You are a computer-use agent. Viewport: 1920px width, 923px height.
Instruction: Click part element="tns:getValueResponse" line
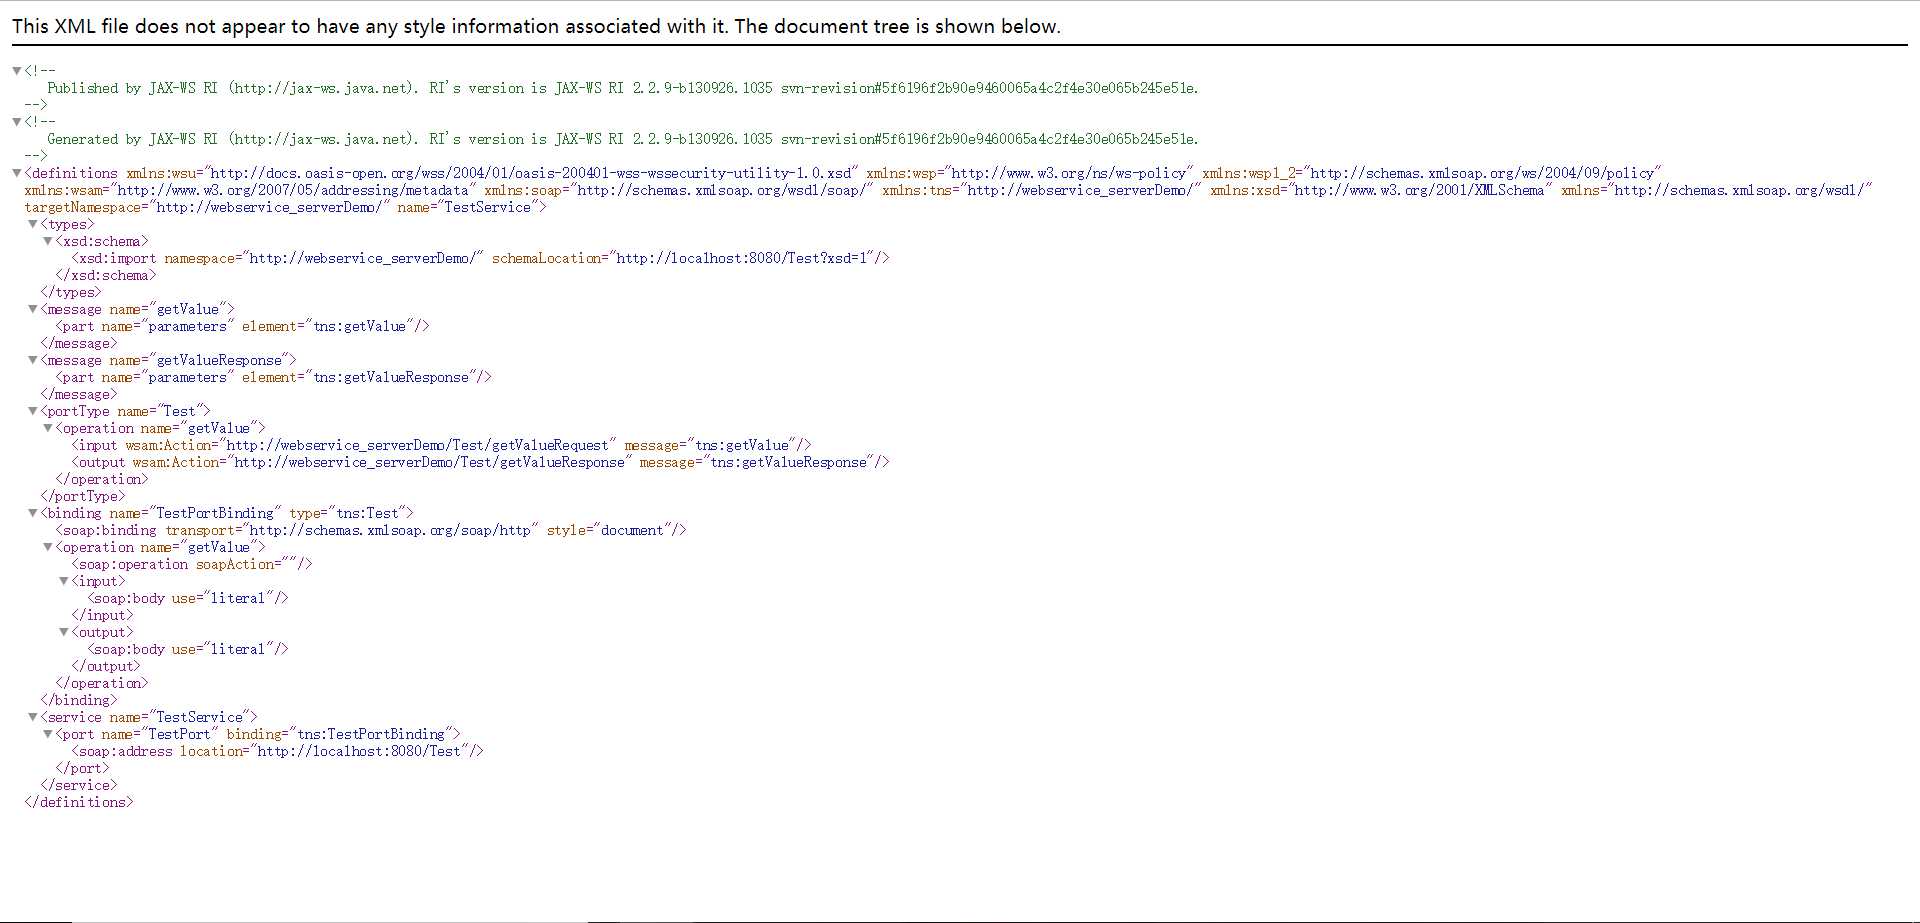tap(273, 377)
